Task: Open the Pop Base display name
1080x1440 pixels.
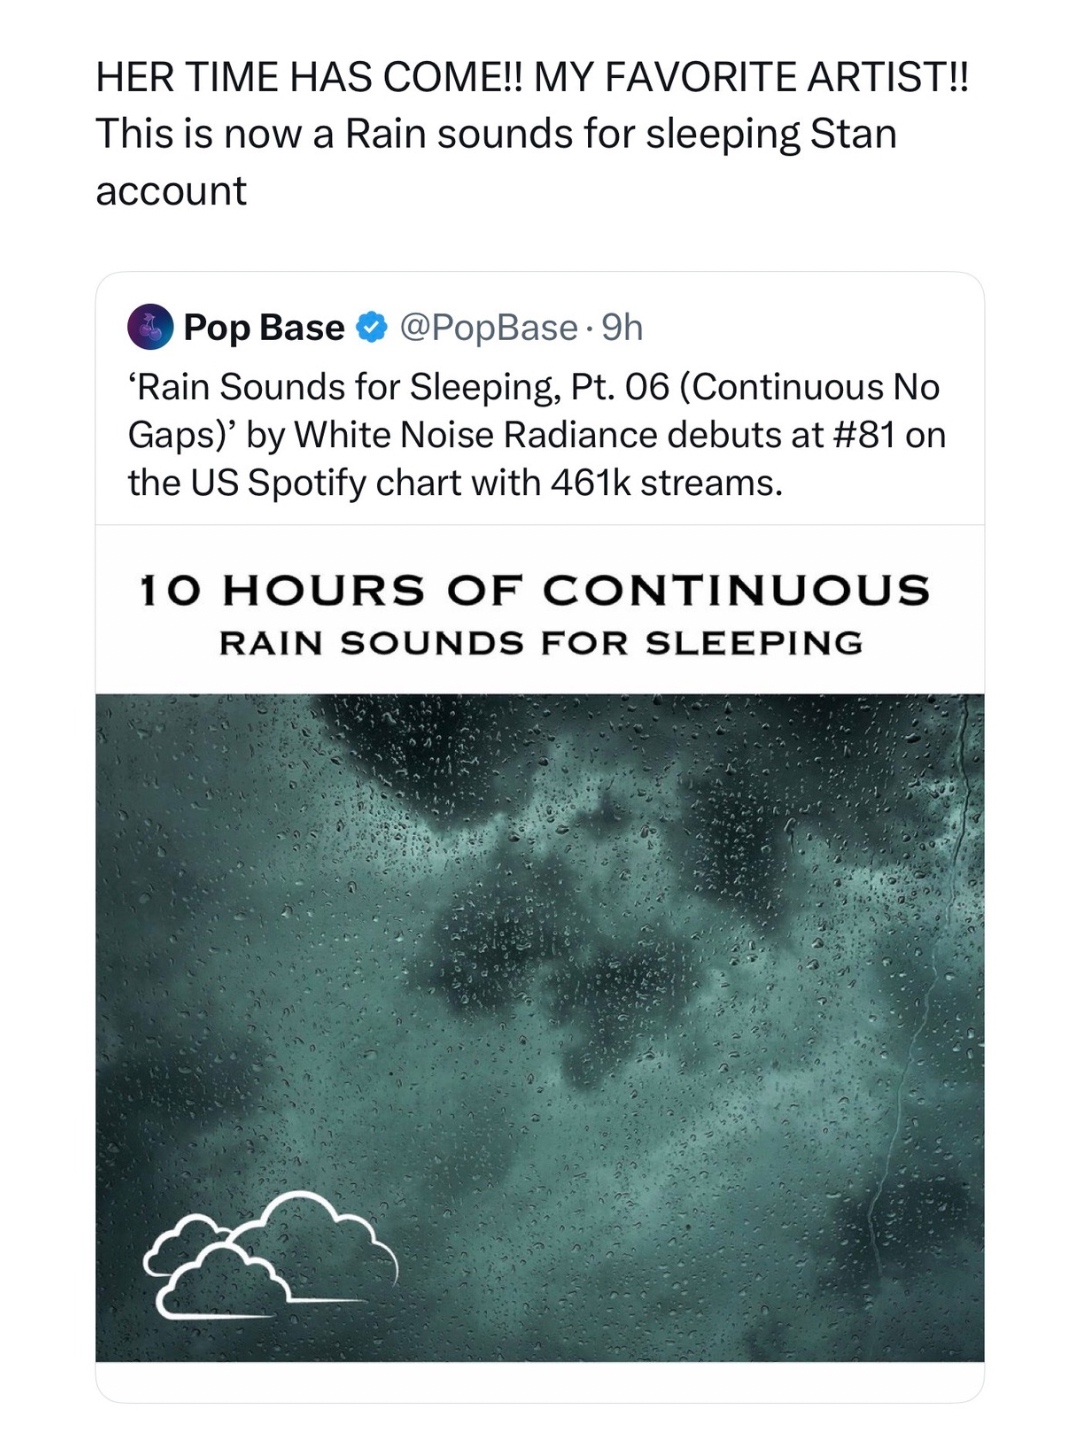Action: (x=264, y=327)
